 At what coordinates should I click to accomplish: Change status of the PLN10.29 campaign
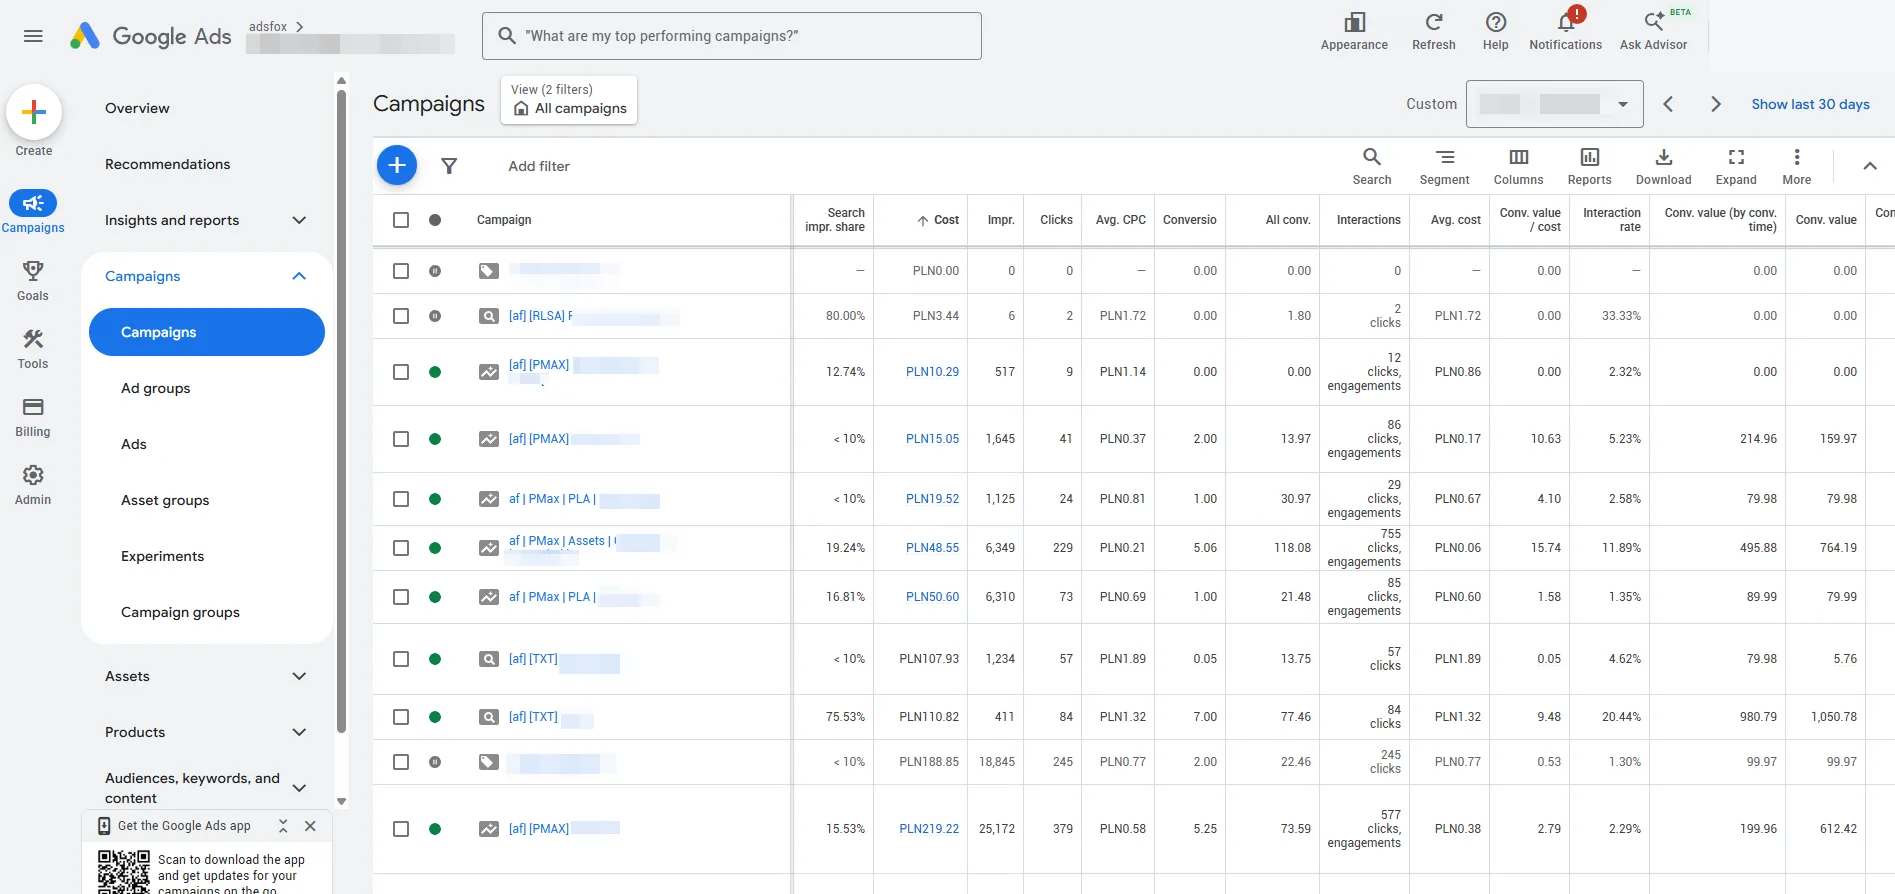[435, 372]
